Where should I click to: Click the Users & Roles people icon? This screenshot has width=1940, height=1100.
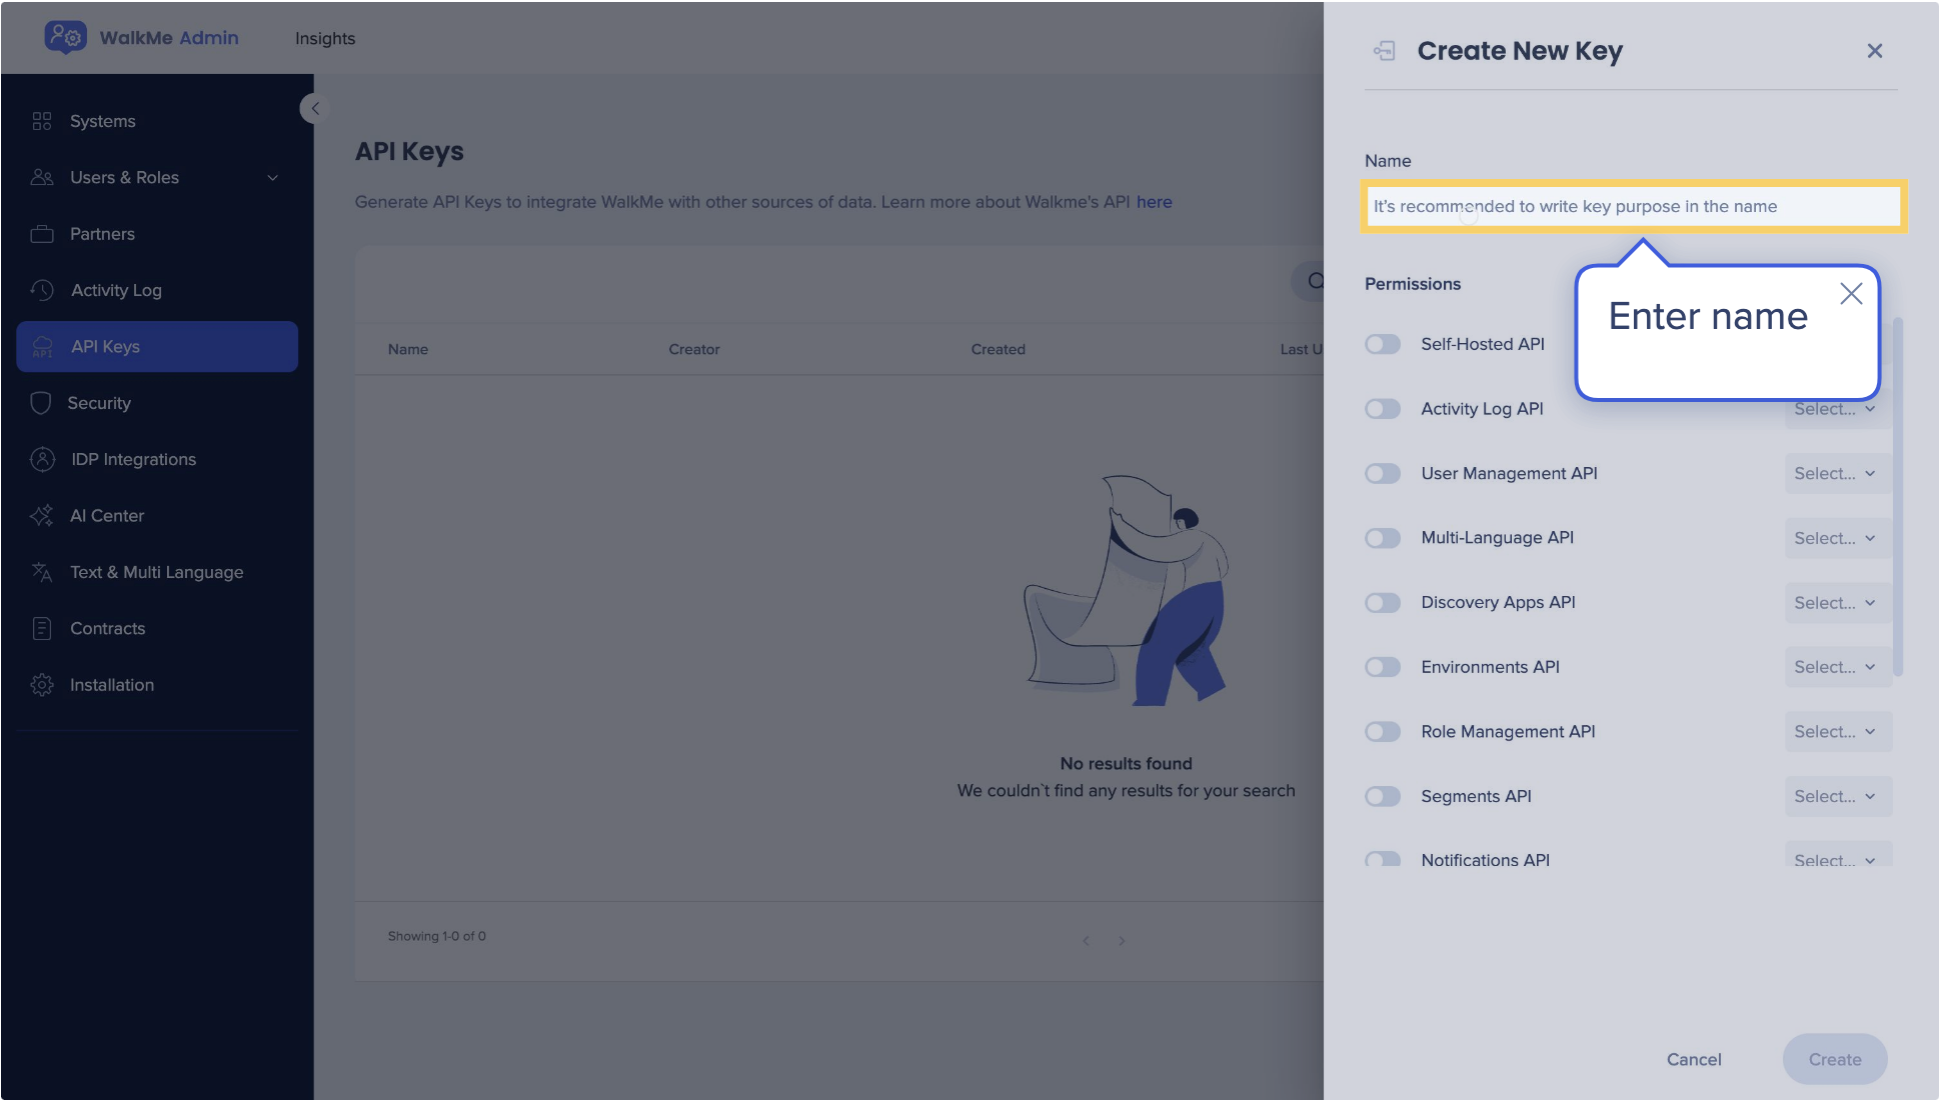pos(41,177)
